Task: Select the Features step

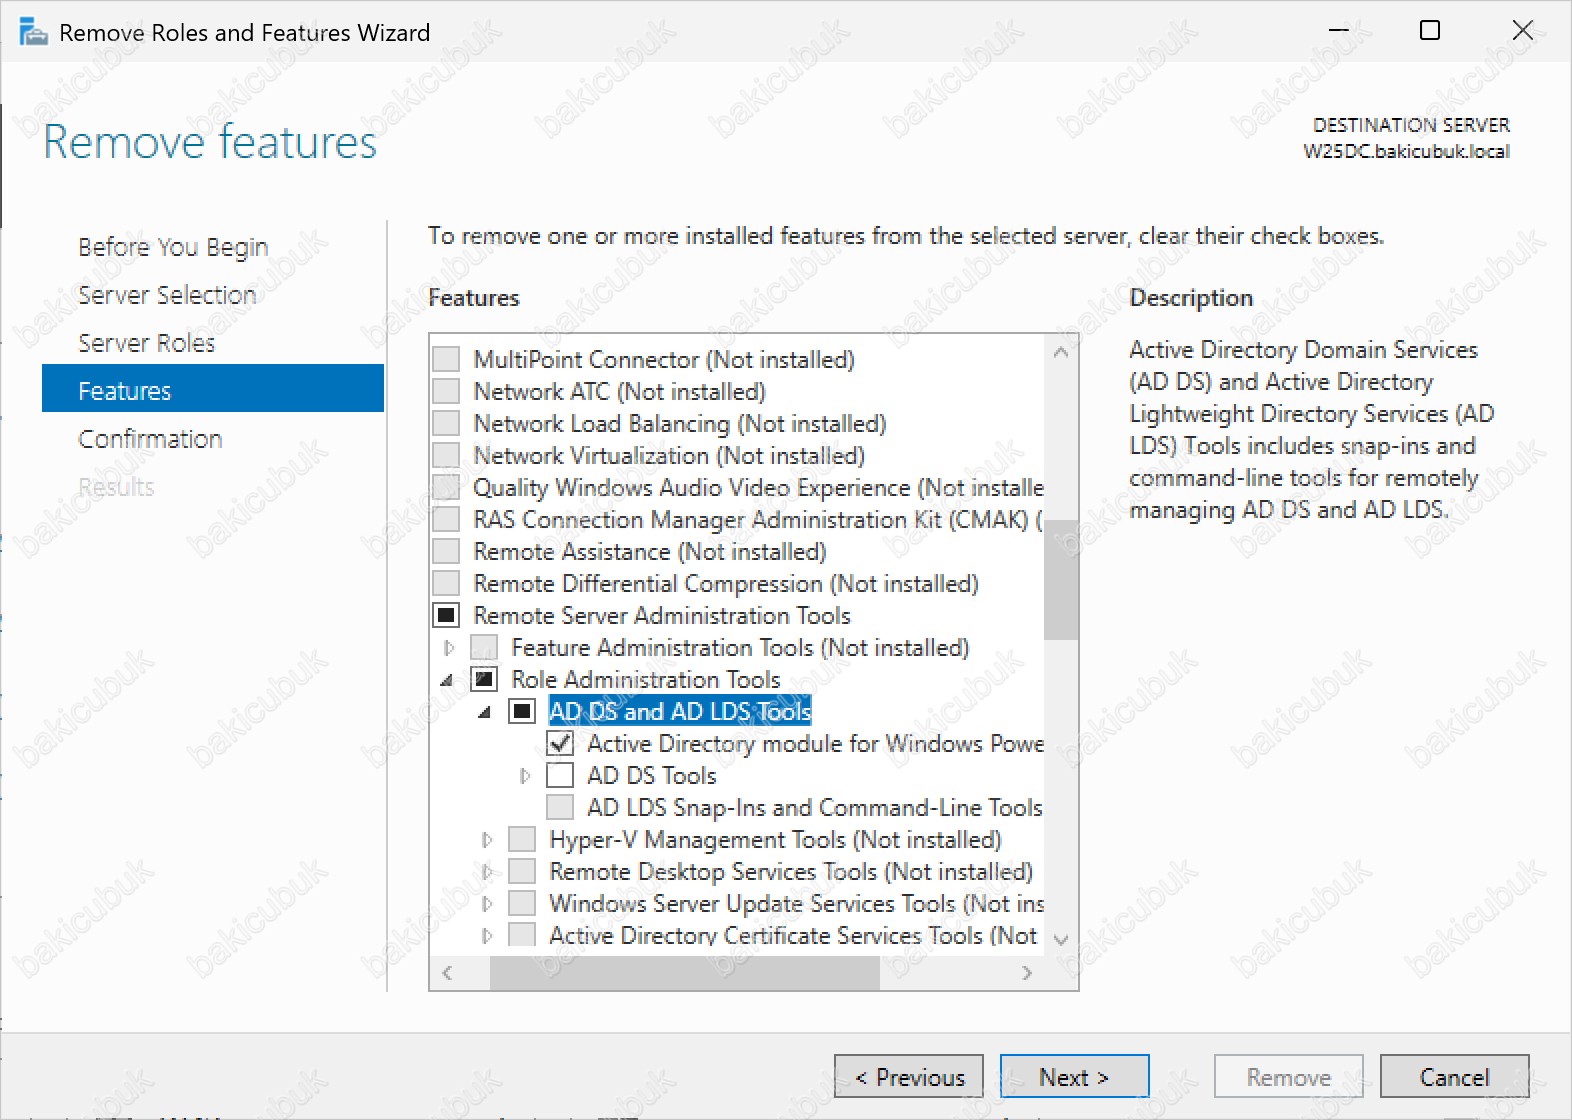Action: [213, 389]
